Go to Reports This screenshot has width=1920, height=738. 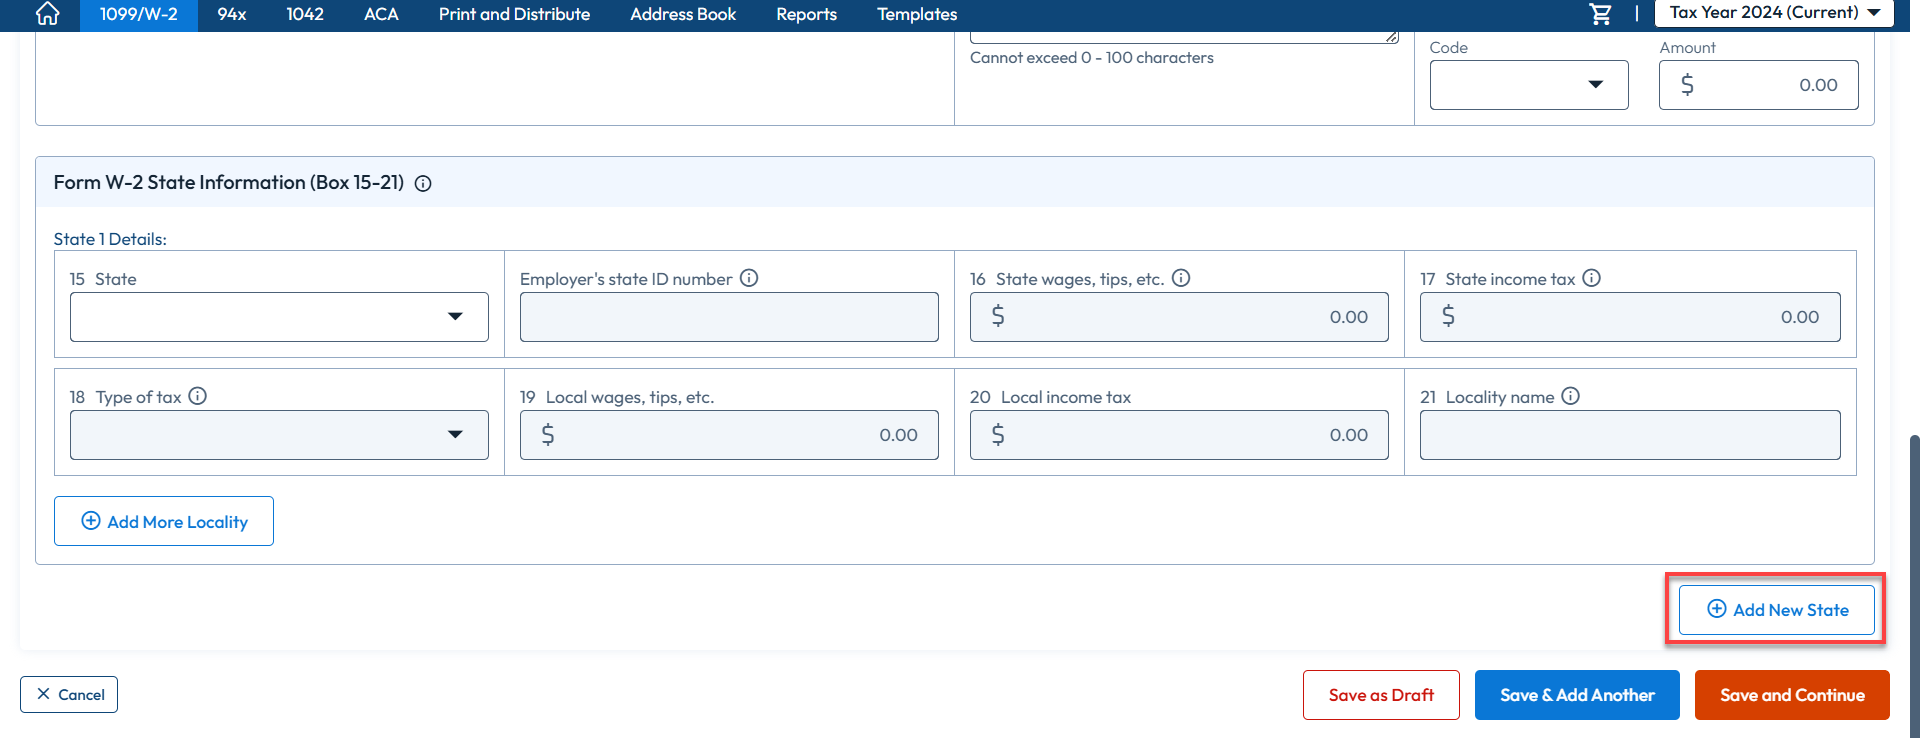807,14
